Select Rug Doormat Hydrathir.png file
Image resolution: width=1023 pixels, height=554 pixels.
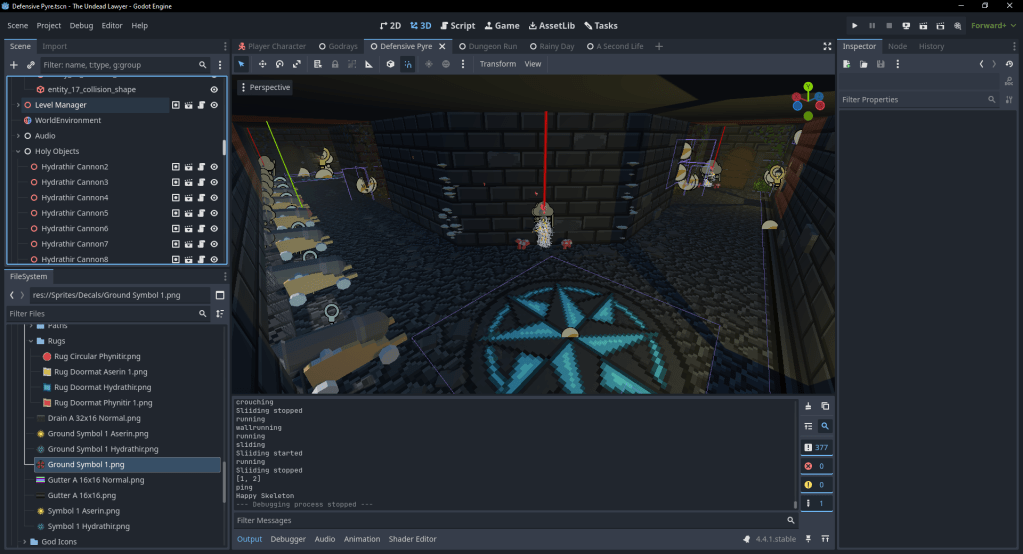point(102,387)
